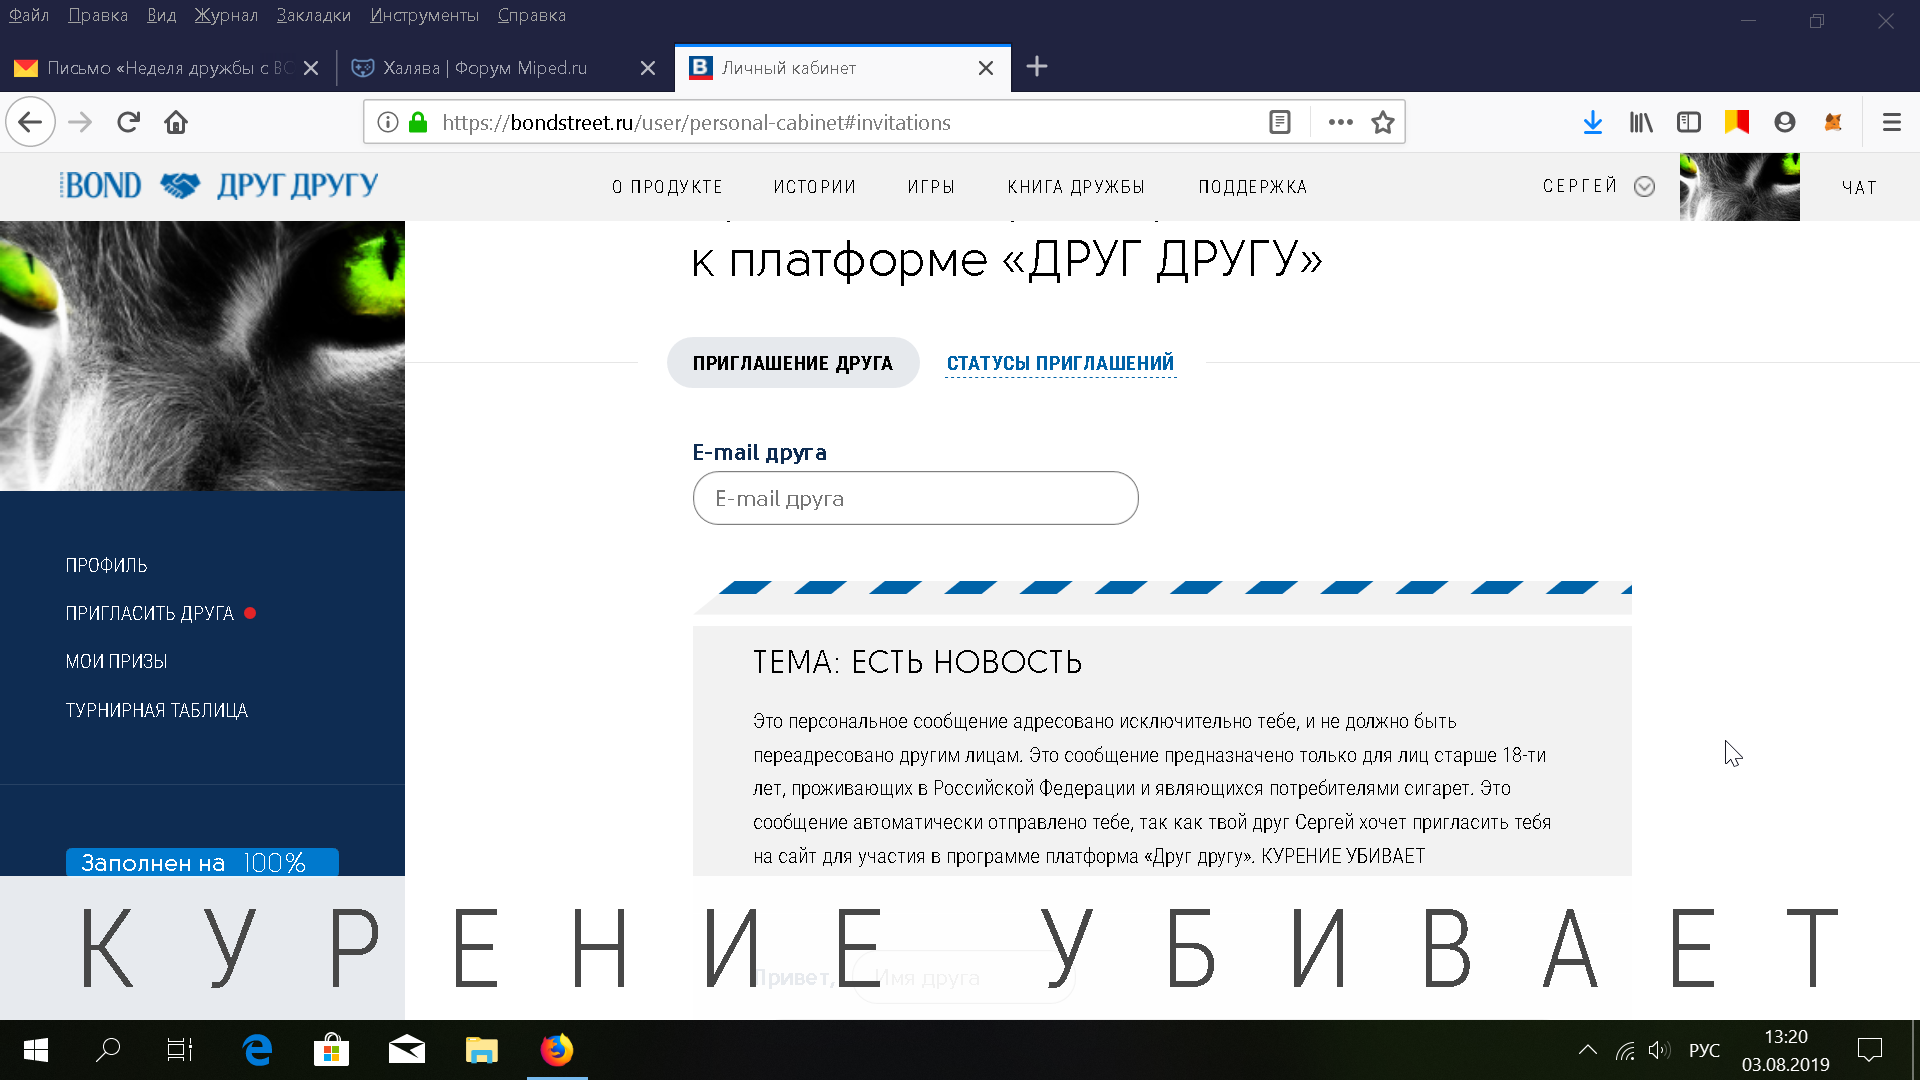
Task: Go back to the previous page
Action: point(30,122)
